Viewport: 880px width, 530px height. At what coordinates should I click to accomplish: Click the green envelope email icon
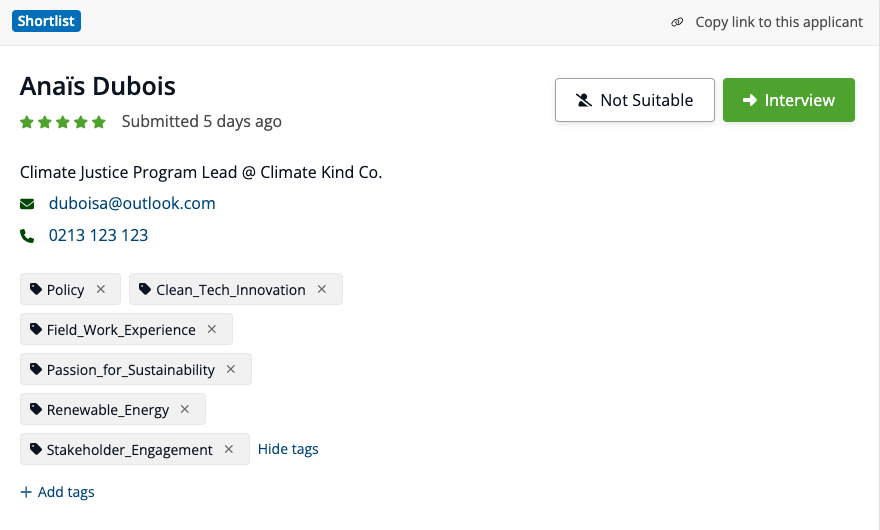point(27,204)
